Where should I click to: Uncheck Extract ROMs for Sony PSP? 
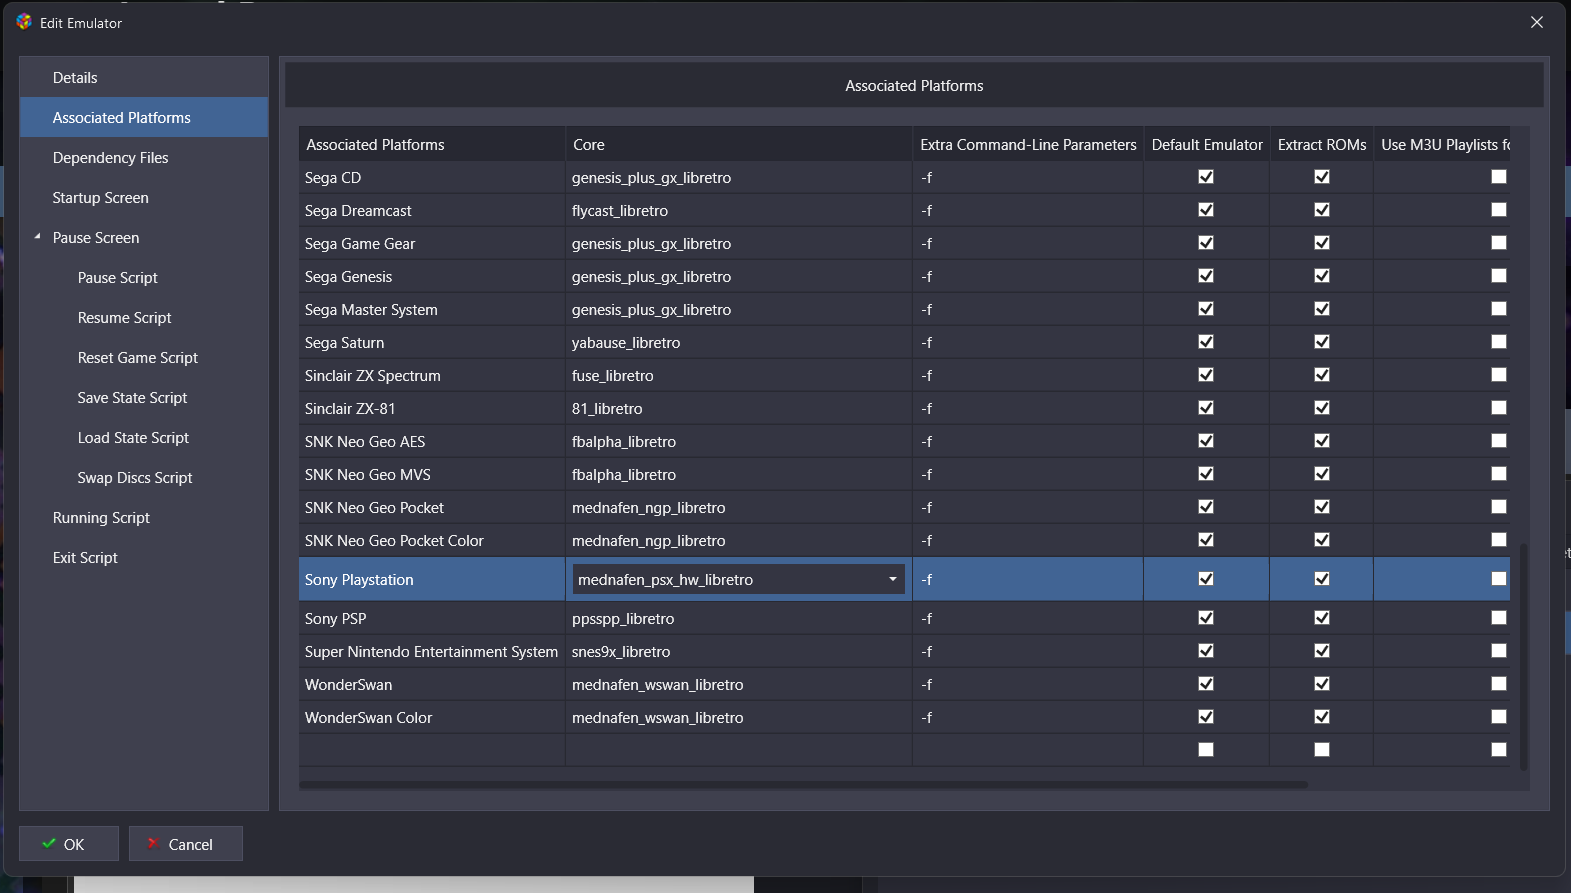(1322, 618)
